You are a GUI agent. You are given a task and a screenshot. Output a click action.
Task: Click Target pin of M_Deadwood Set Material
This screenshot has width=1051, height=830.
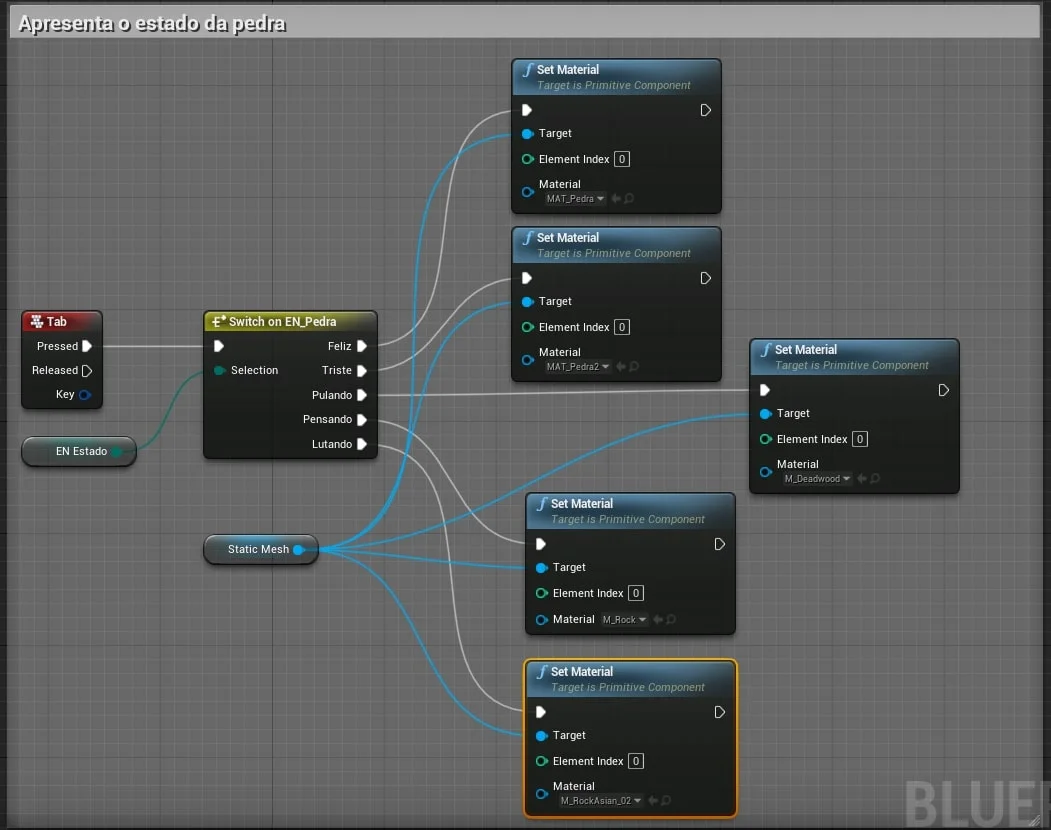coord(765,414)
